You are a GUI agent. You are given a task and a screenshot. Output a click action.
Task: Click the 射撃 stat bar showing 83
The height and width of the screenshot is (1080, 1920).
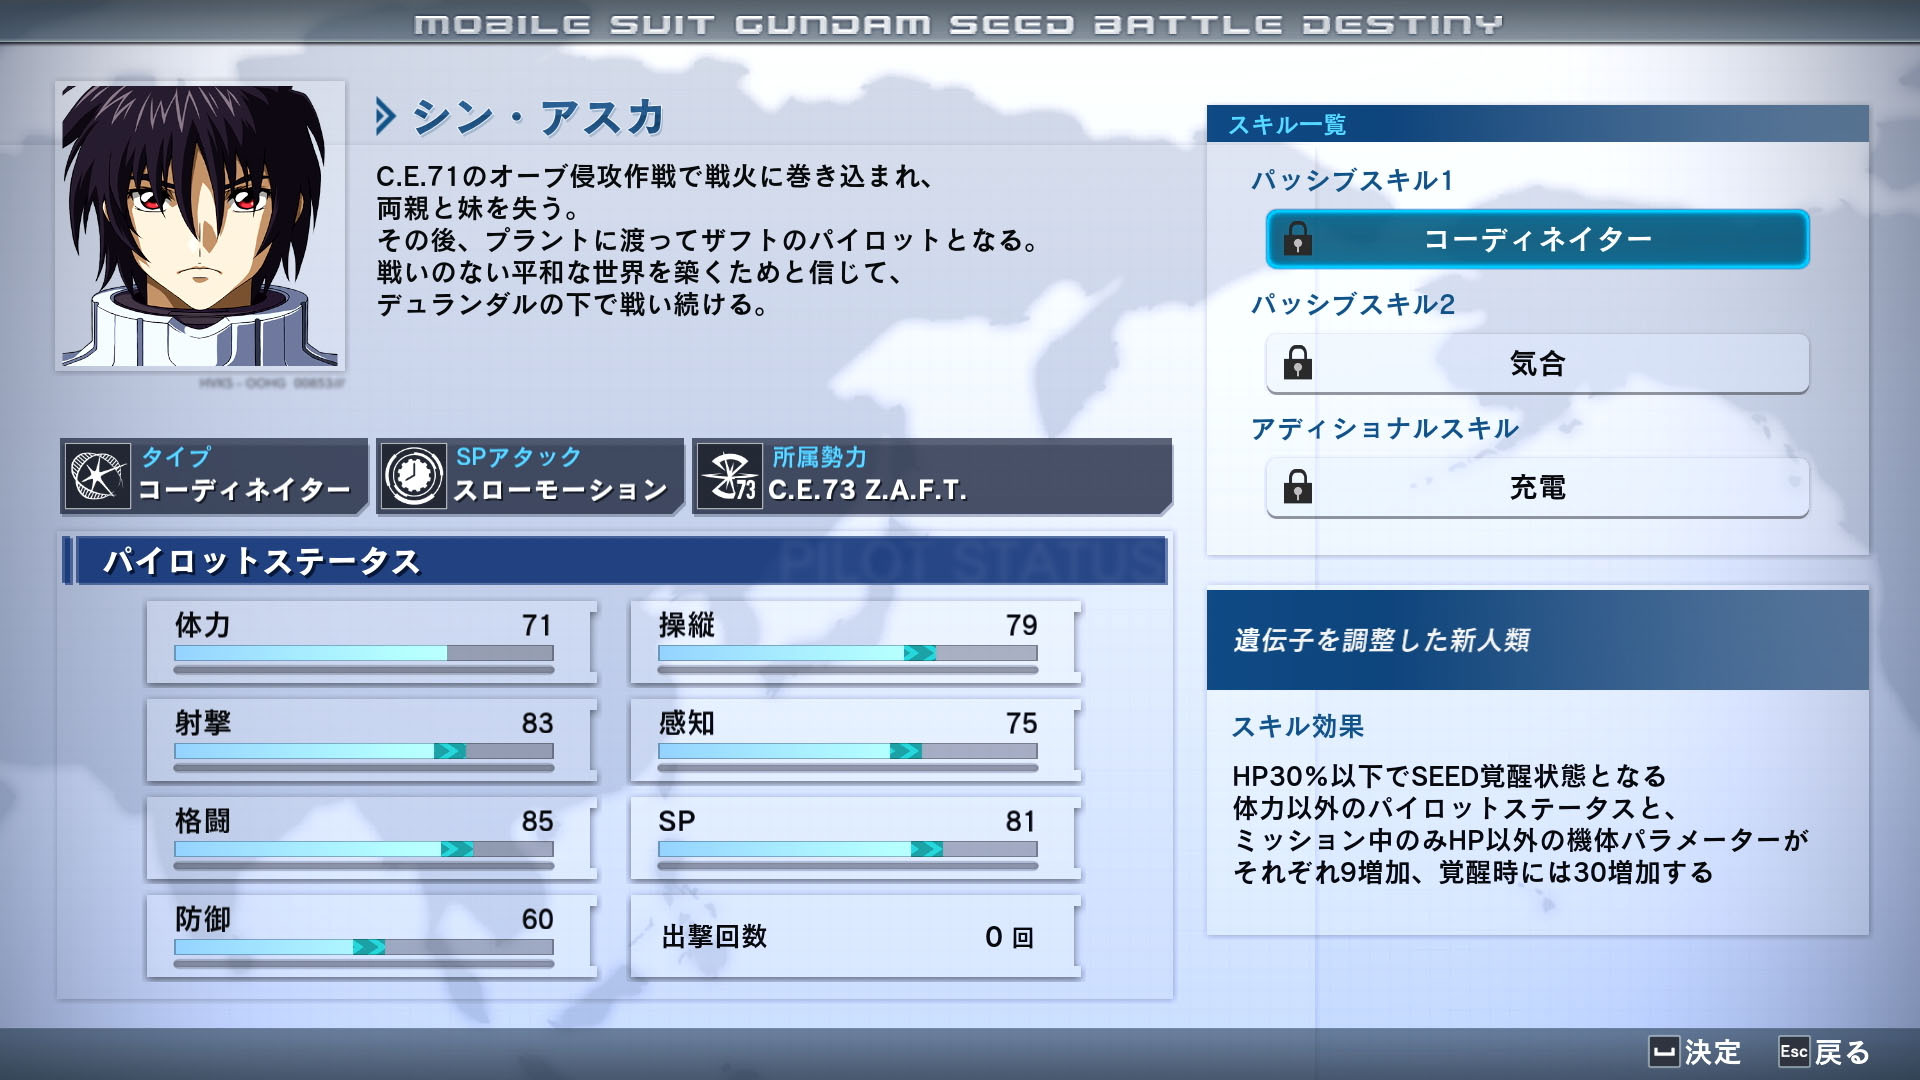364,751
